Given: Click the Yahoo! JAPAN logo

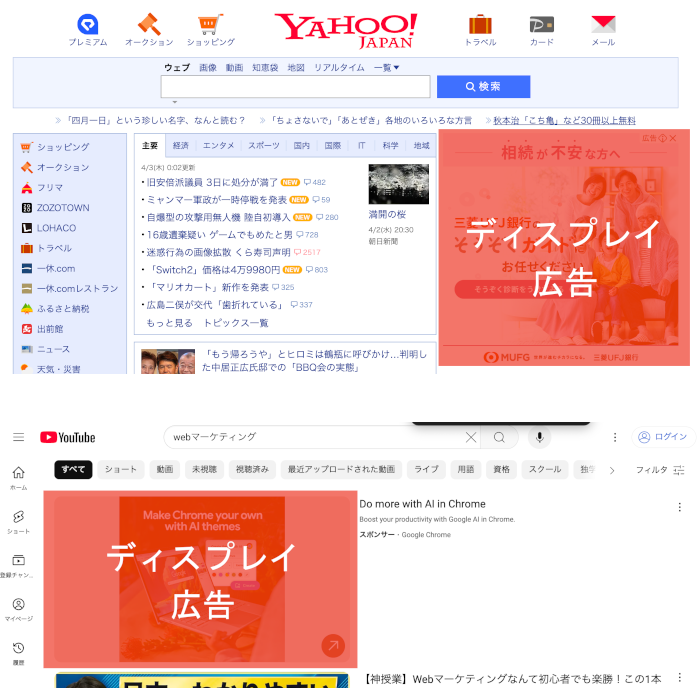Looking at the screenshot, I should (346, 30).
